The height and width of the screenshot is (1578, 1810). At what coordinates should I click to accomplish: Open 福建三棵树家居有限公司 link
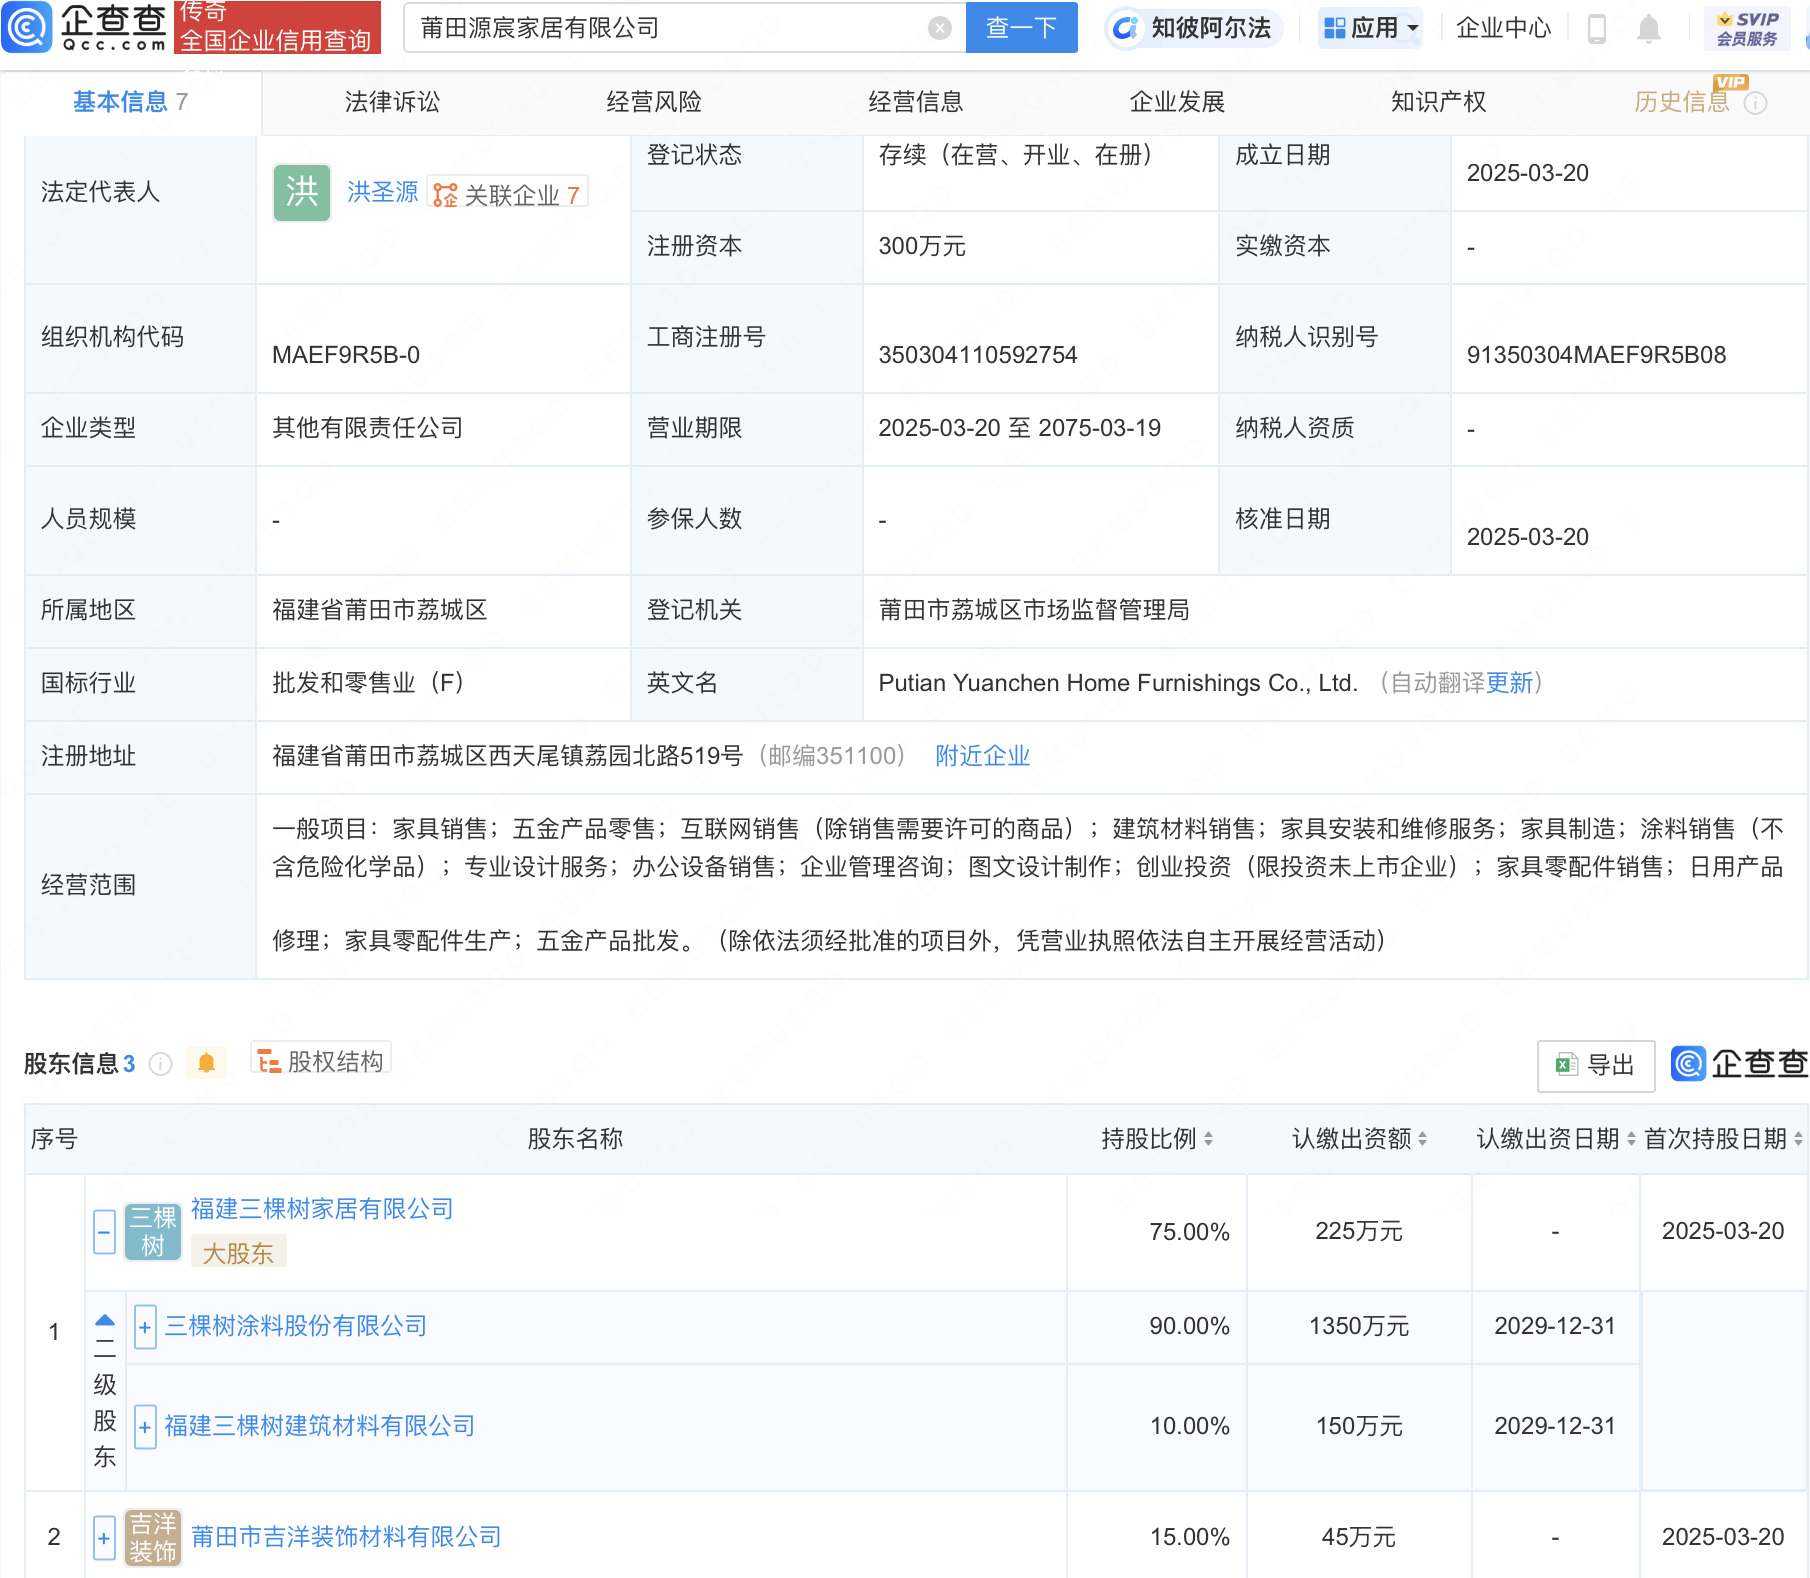[322, 1209]
